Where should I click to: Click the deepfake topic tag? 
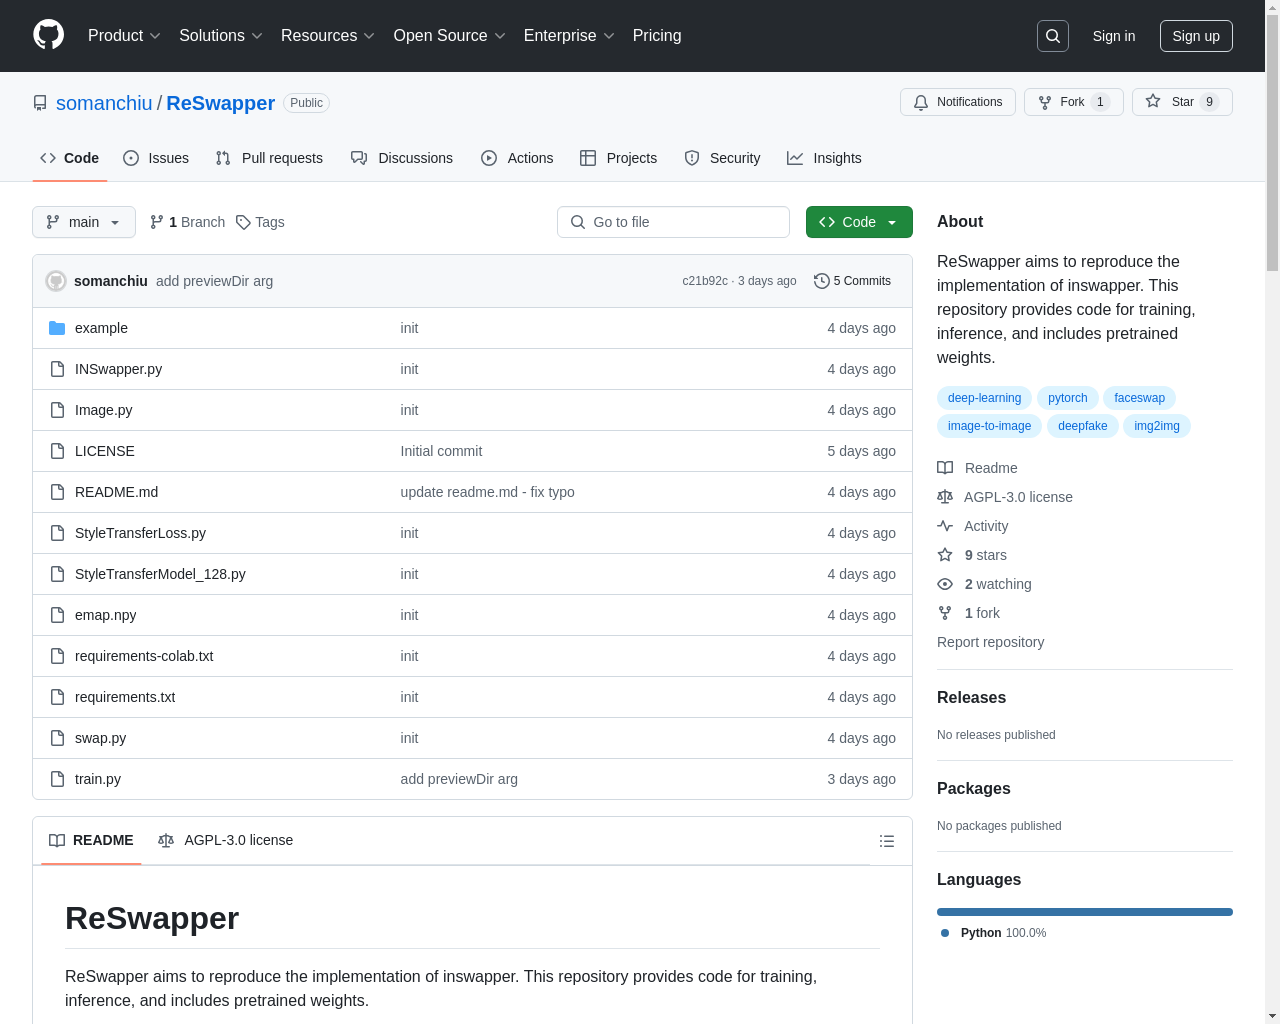(1082, 426)
